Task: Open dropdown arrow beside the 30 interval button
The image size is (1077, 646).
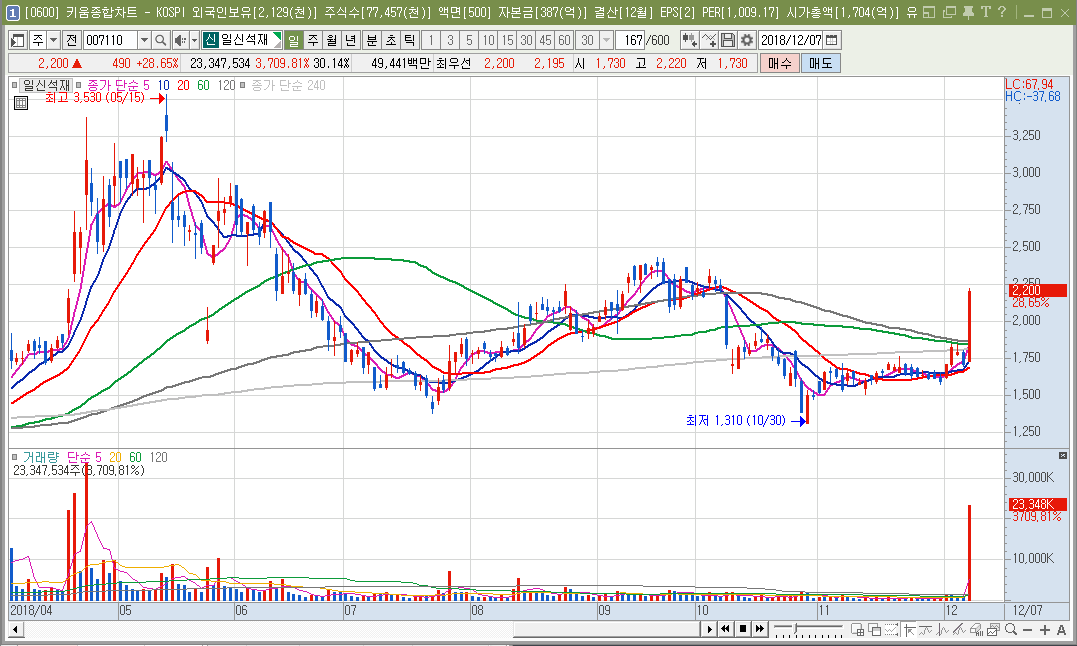Action: tap(606, 40)
